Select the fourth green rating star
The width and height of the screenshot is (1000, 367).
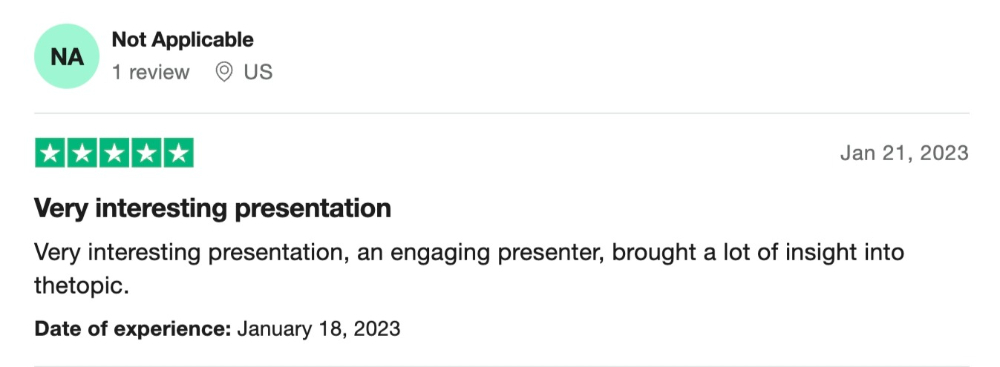tap(146, 153)
